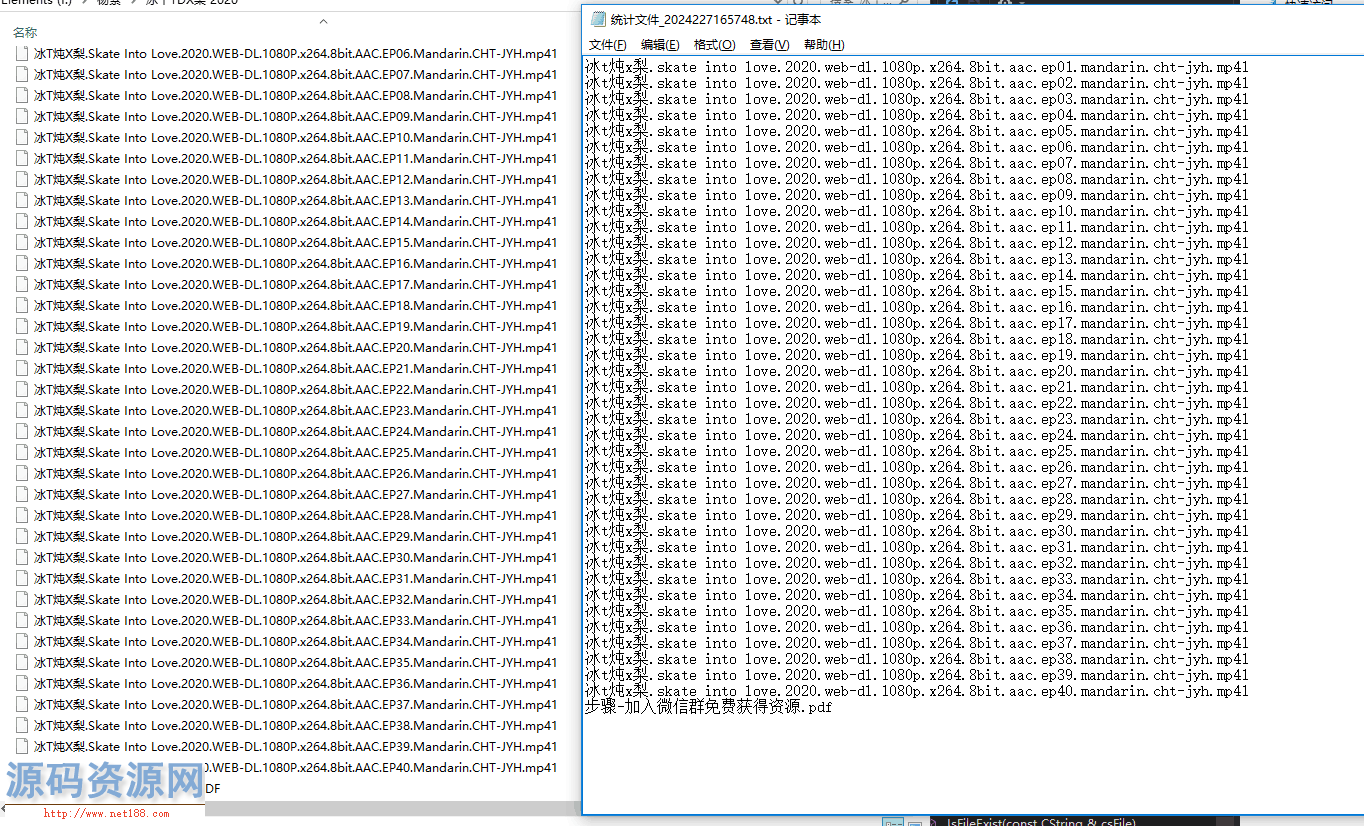Click the Notepad title 统计文件_2024227165748.txt

[x=690, y=19]
